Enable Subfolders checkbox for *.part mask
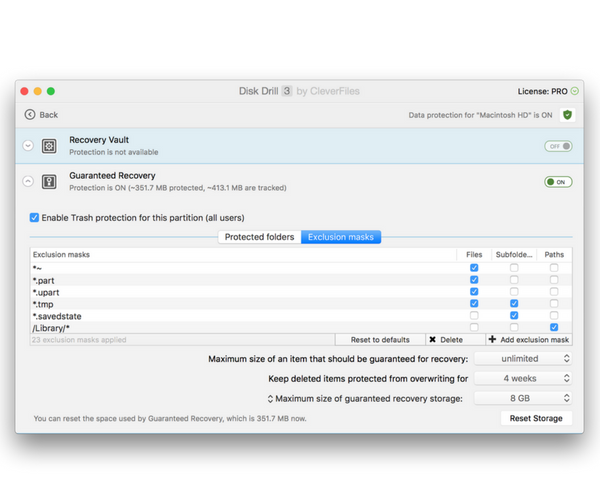 [514, 280]
